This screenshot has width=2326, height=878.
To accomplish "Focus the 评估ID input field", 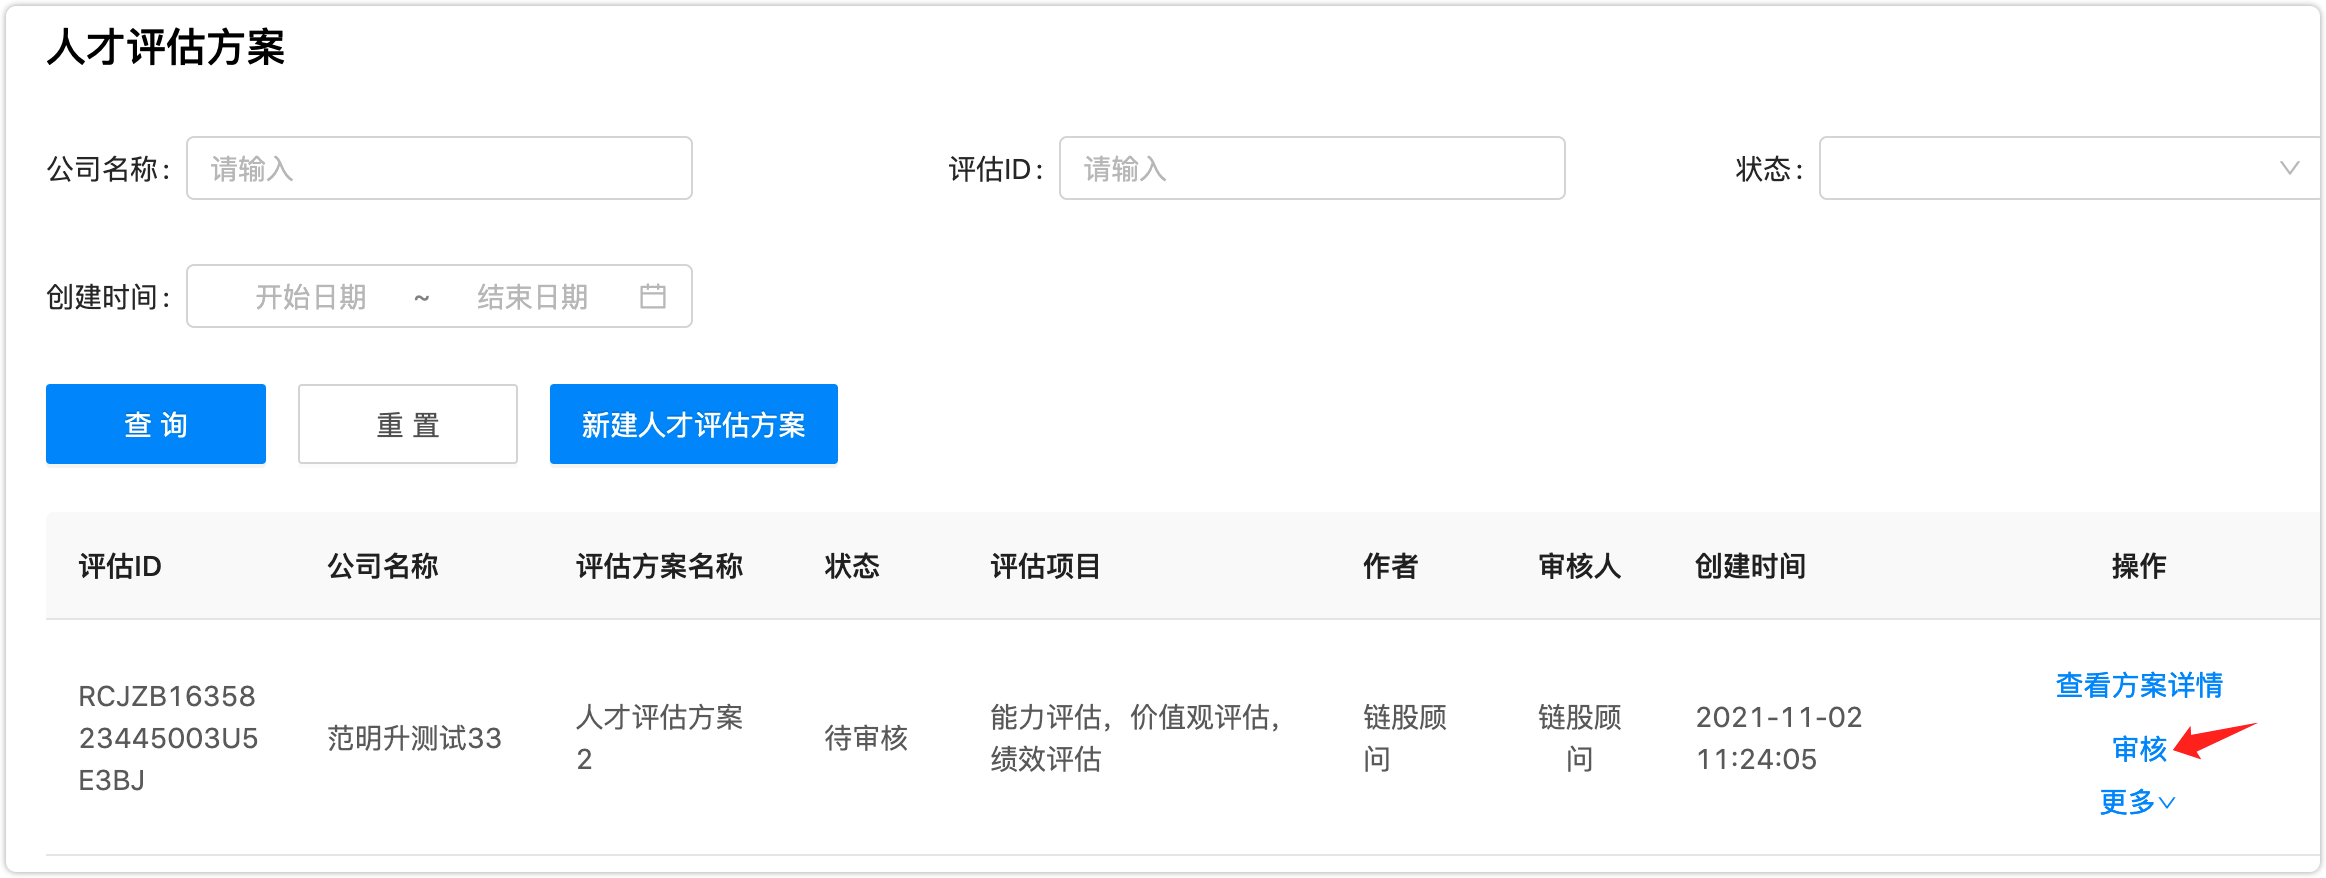I will click(x=1312, y=168).
